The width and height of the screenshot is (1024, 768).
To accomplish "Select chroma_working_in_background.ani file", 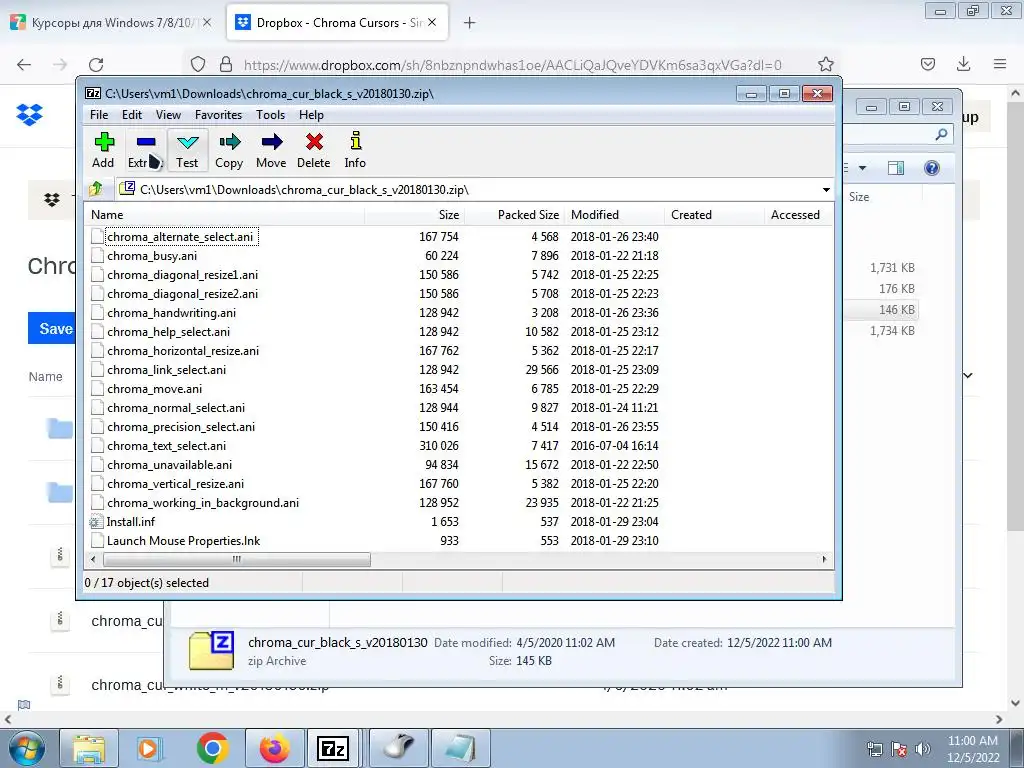I will (202, 503).
